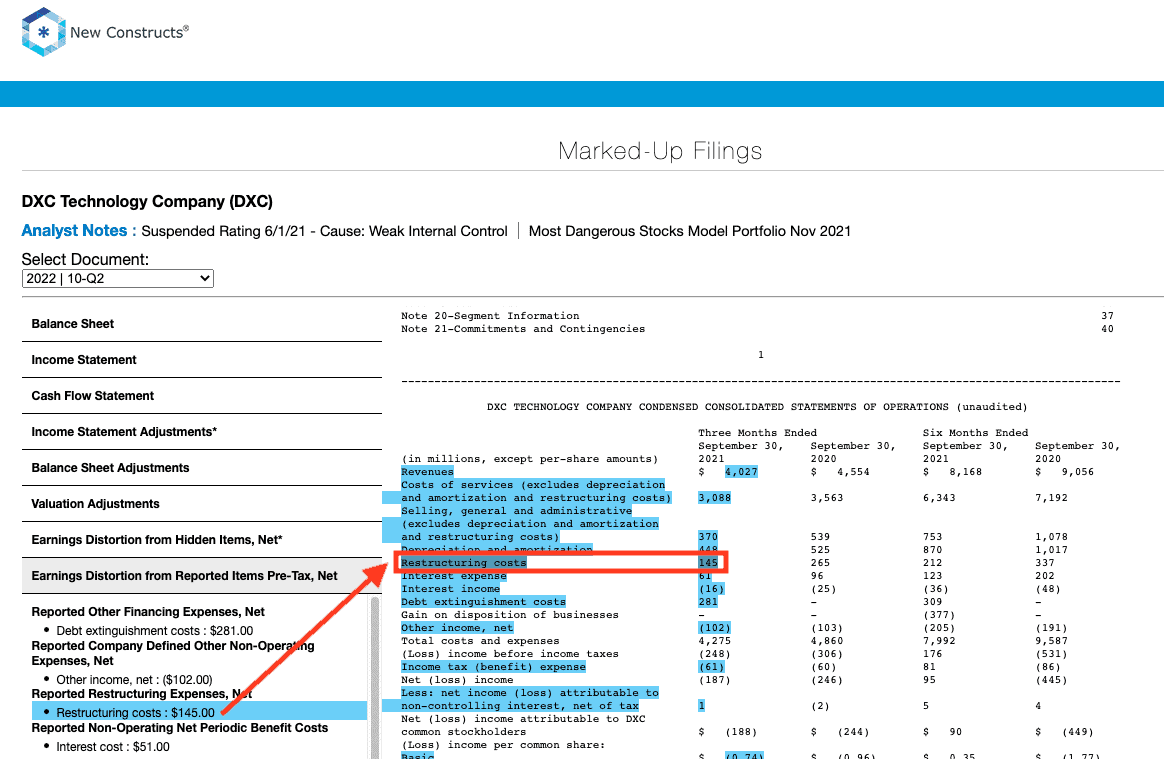Image resolution: width=1164 pixels, height=759 pixels.
Task: Select Interest cost $51.00 item
Action: 113,746
